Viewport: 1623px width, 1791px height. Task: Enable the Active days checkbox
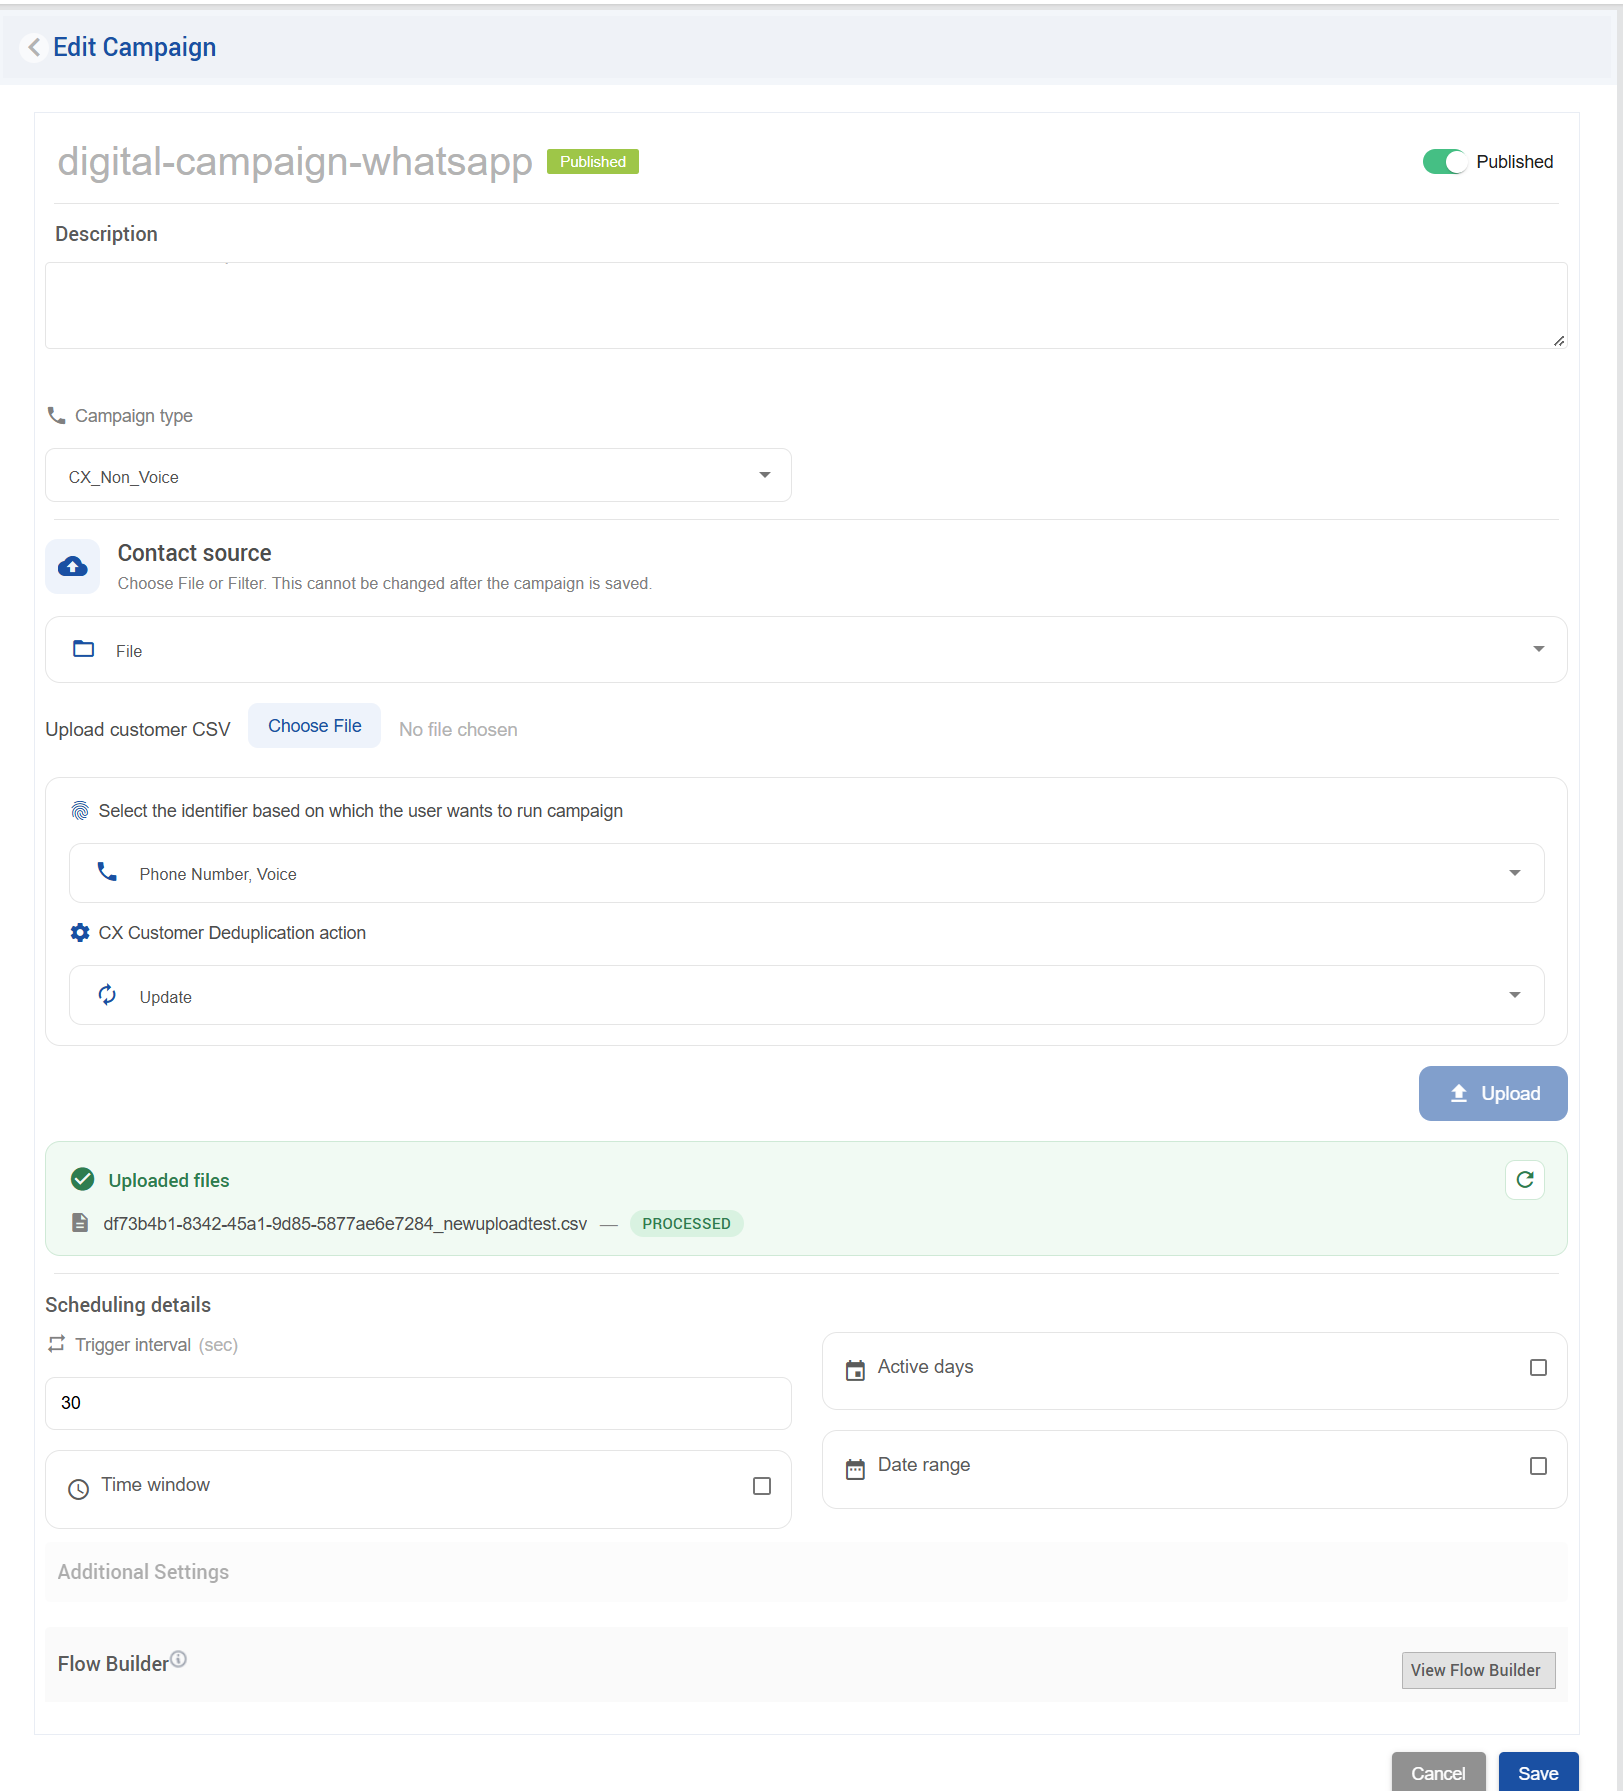(1538, 1368)
